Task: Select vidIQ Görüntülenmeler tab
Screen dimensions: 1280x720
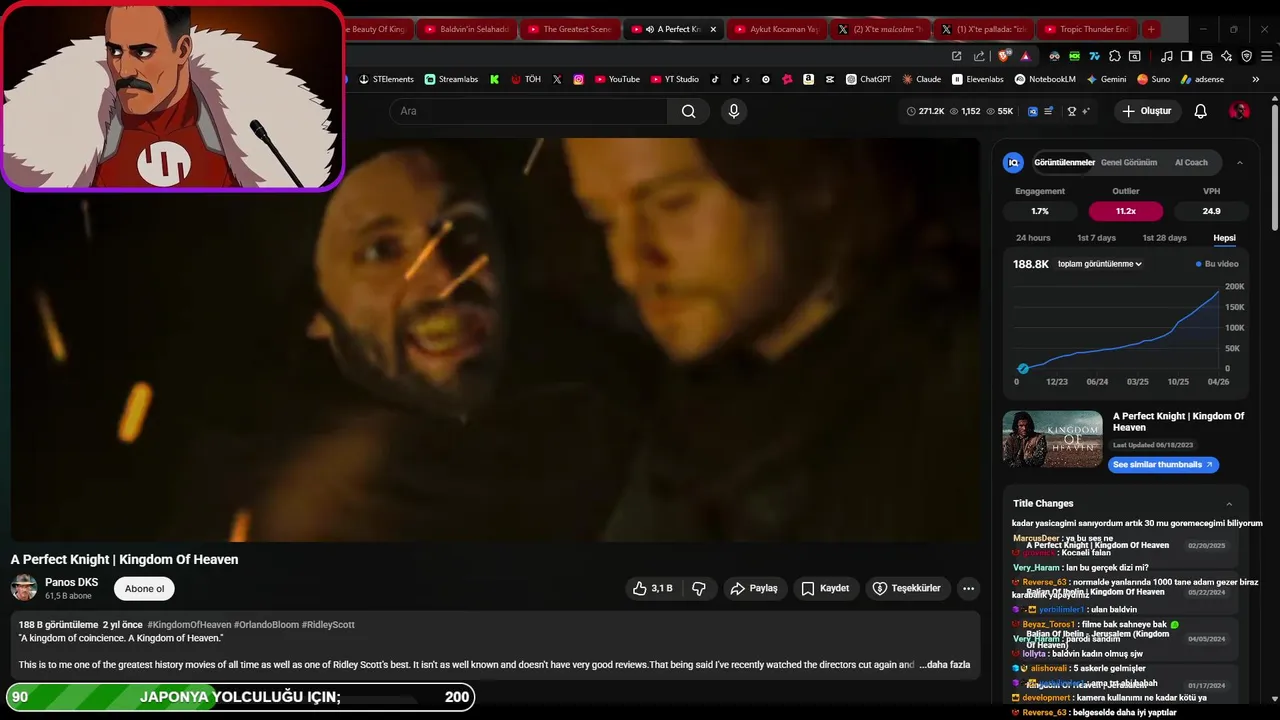Action: tap(1064, 162)
